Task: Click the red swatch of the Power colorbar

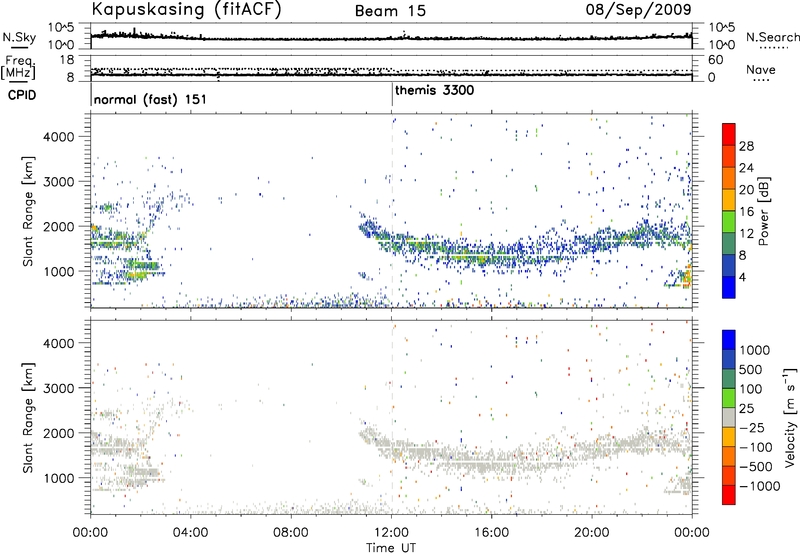Action: pos(729,135)
